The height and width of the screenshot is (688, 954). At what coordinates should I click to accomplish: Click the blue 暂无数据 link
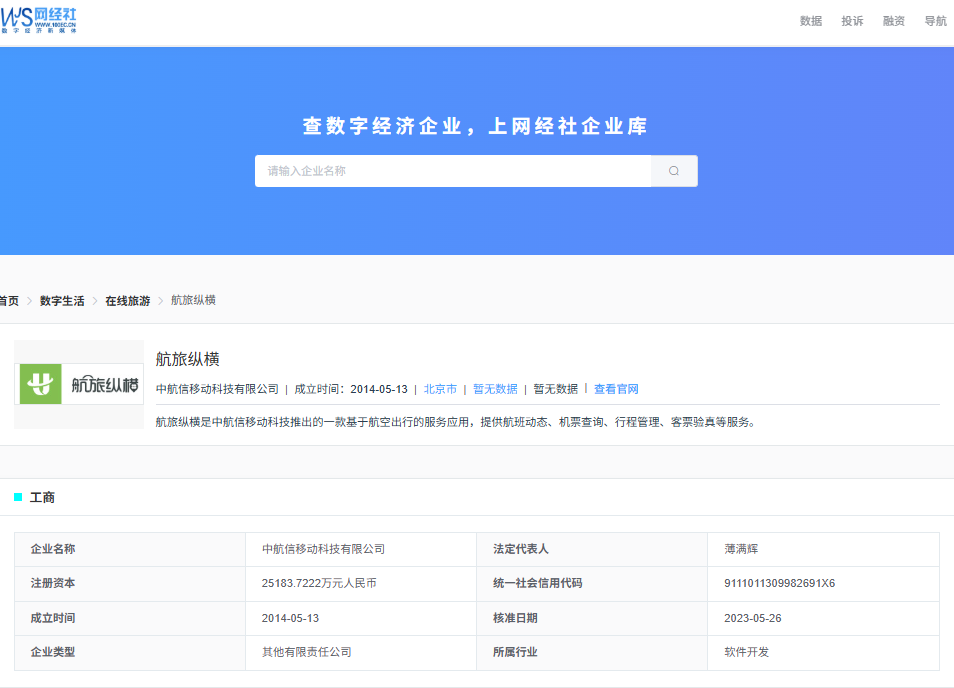(495, 389)
